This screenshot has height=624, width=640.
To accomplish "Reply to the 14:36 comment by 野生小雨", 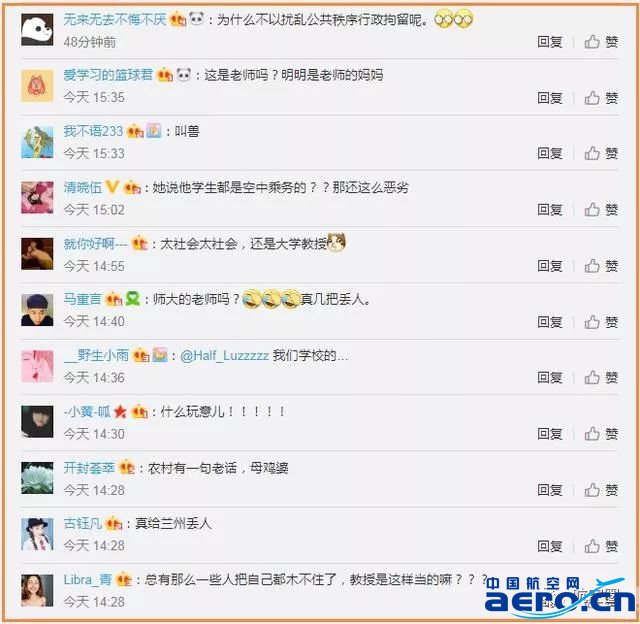I will pyautogui.click(x=550, y=378).
